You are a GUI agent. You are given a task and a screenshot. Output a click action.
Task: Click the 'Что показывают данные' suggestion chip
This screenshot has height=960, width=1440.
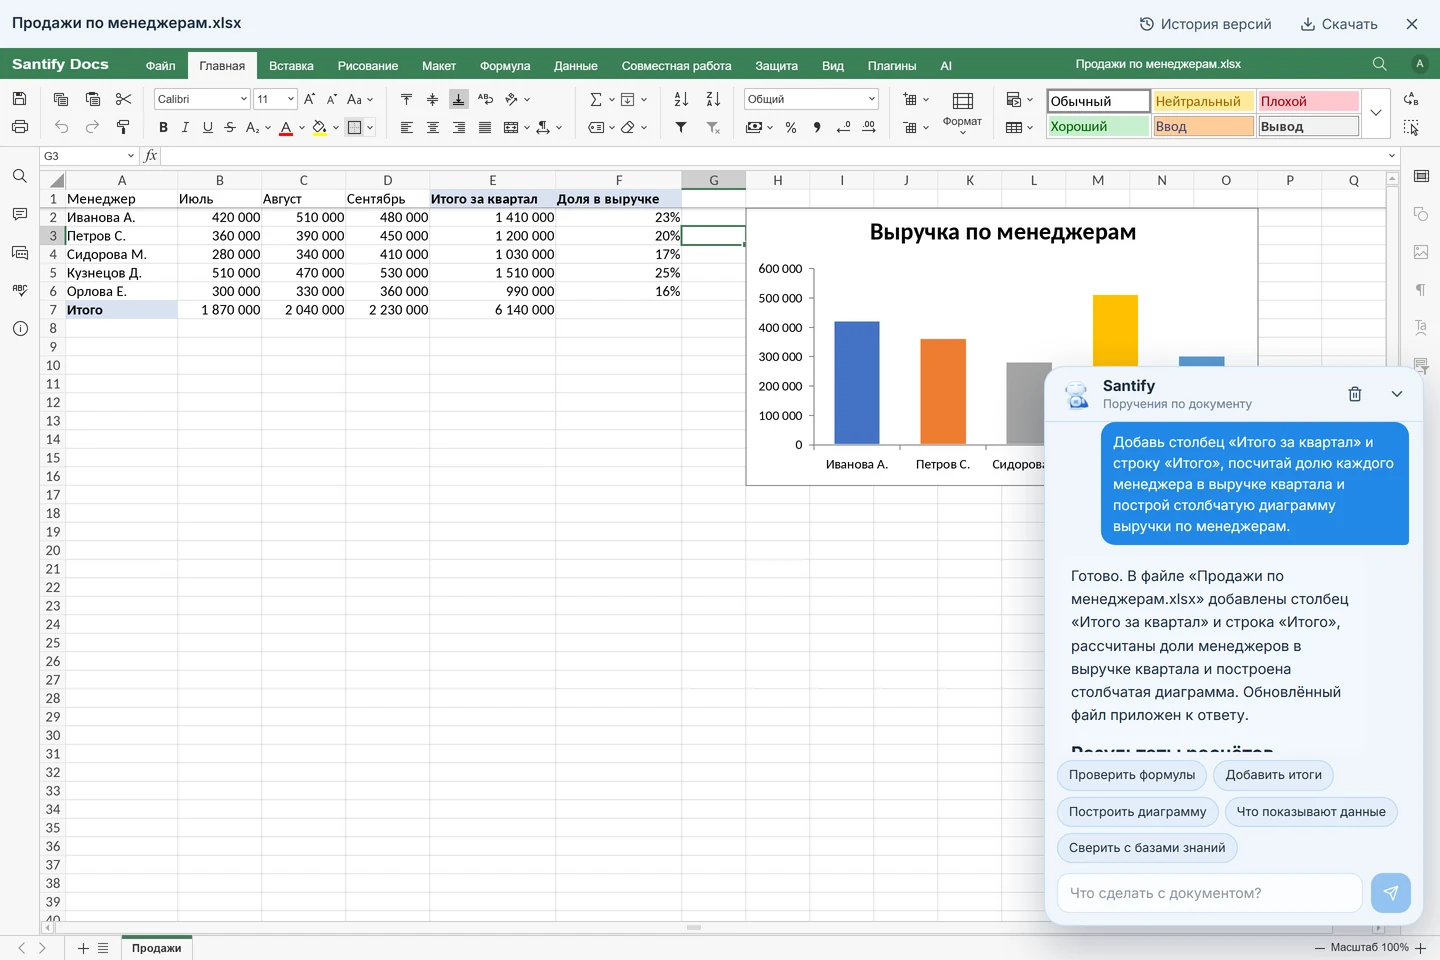point(1311,812)
